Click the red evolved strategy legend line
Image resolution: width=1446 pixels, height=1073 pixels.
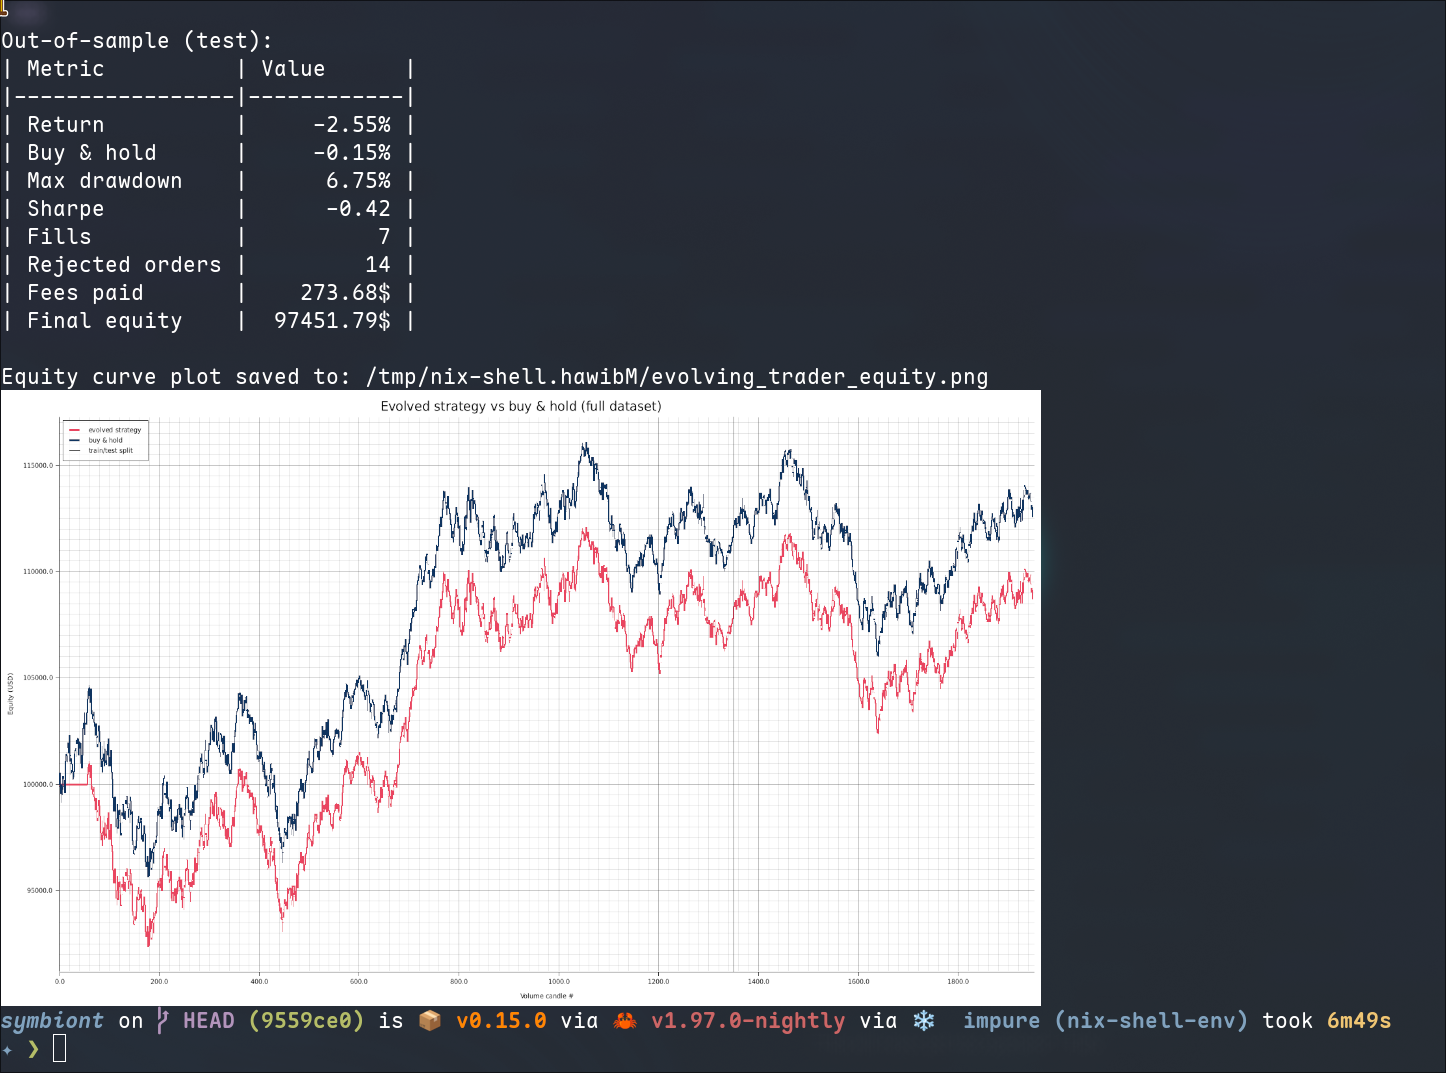[x=75, y=430]
